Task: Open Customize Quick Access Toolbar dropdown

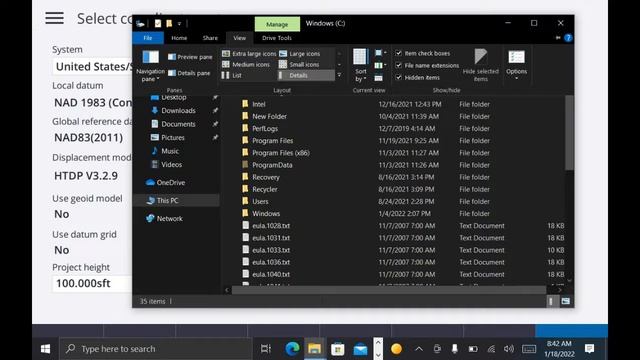Action: coord(179,24)
